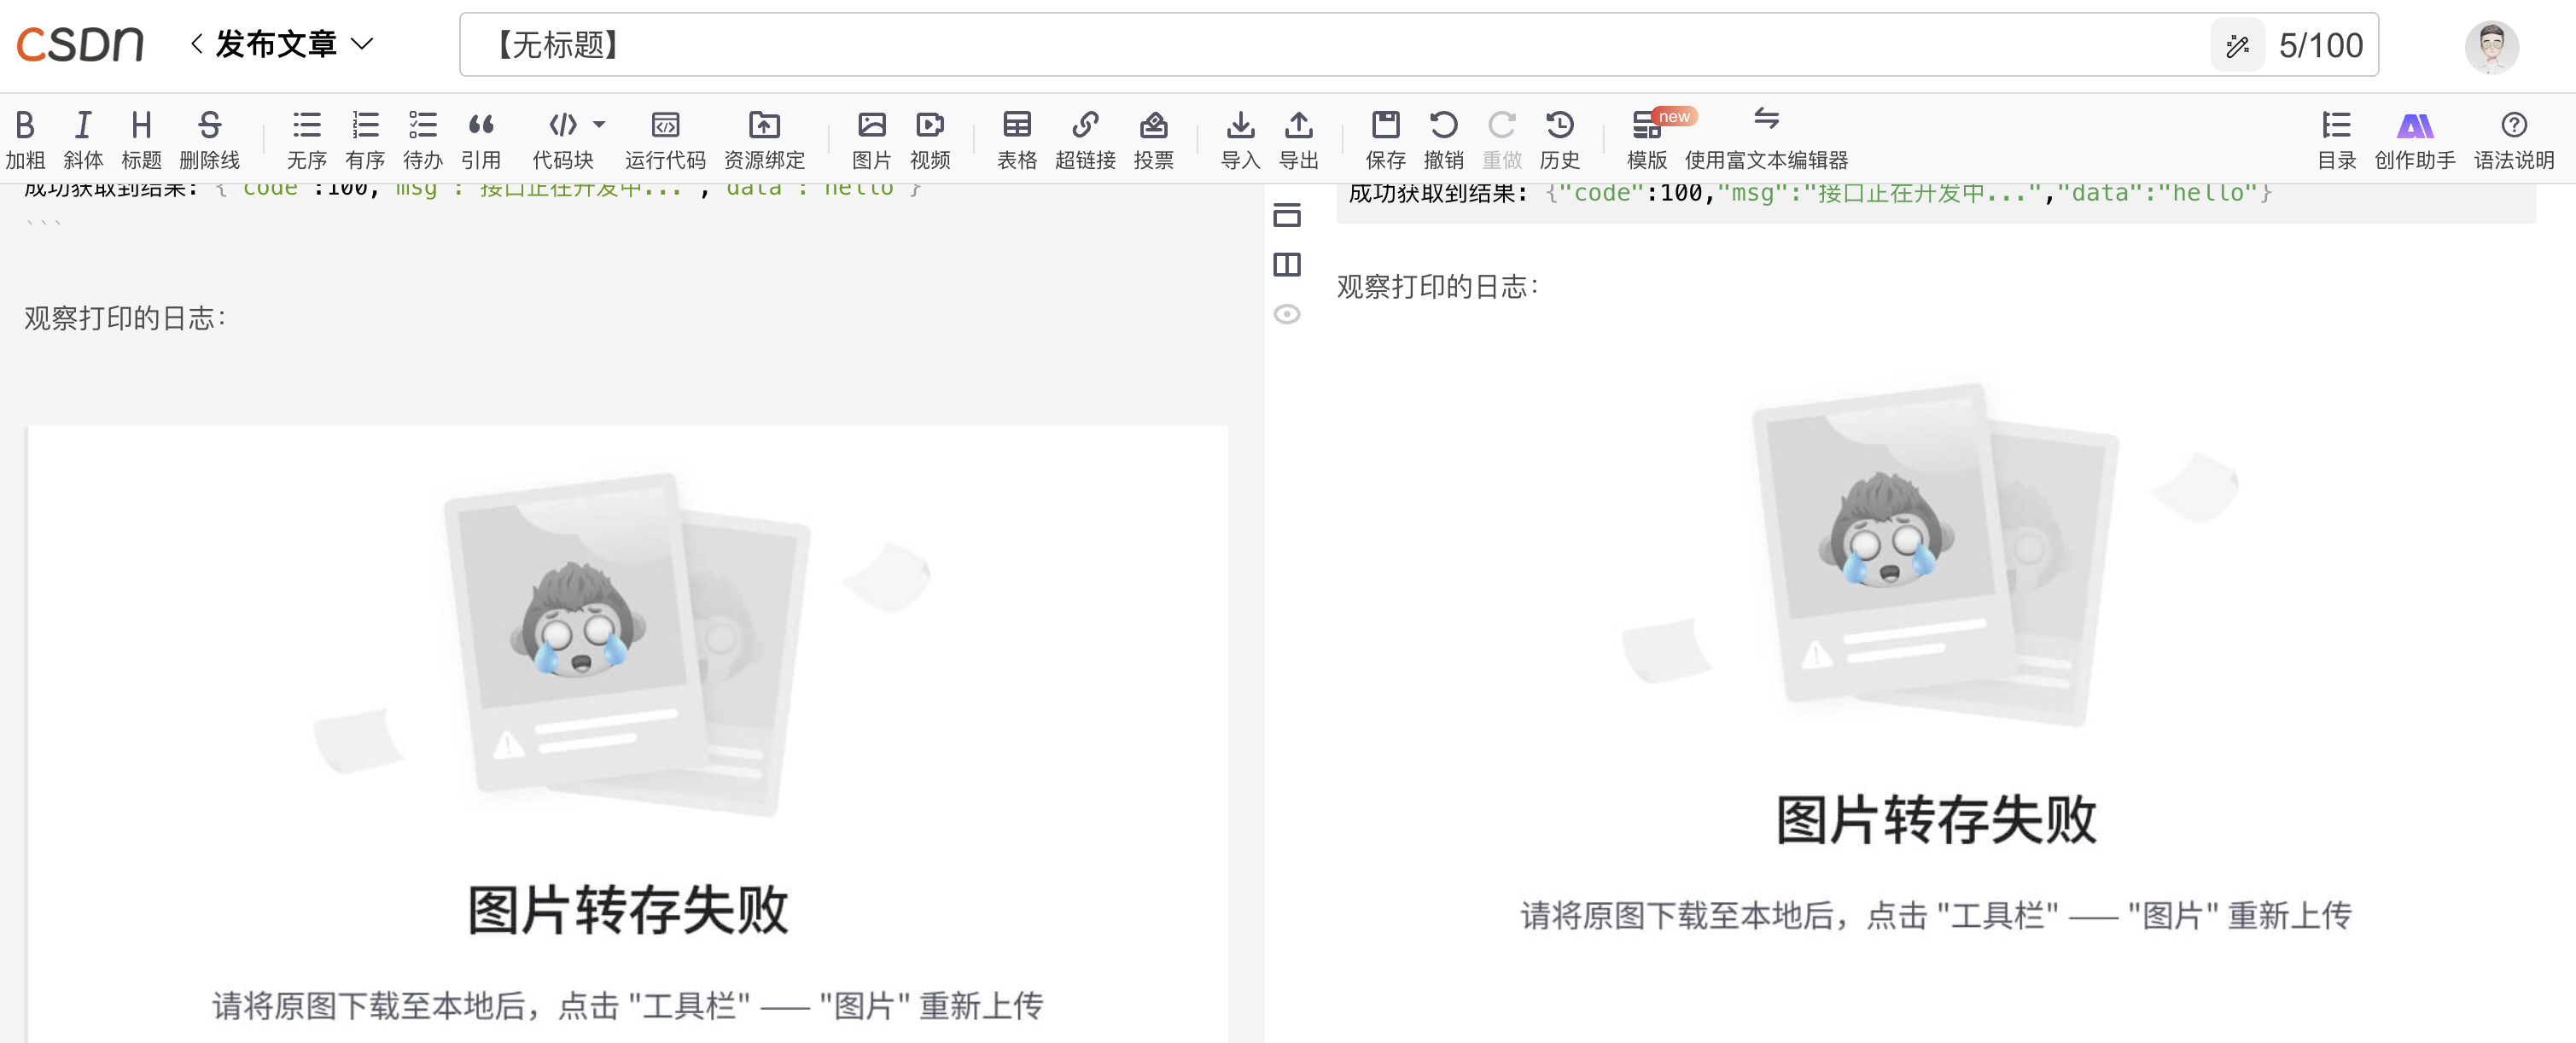This screenshot has width=2576, height=1043.
Task: Toggle the preview eye icon
Action: pos(1287,314)
